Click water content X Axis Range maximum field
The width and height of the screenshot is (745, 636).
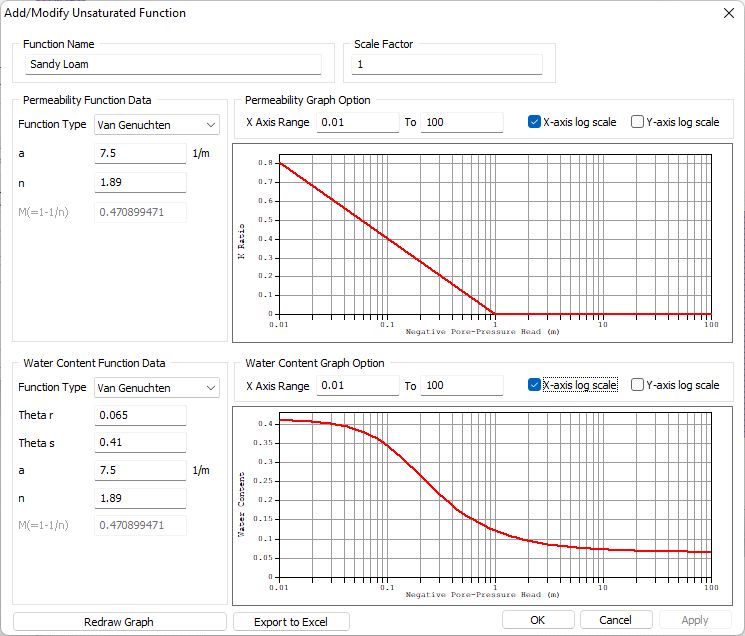461,386
